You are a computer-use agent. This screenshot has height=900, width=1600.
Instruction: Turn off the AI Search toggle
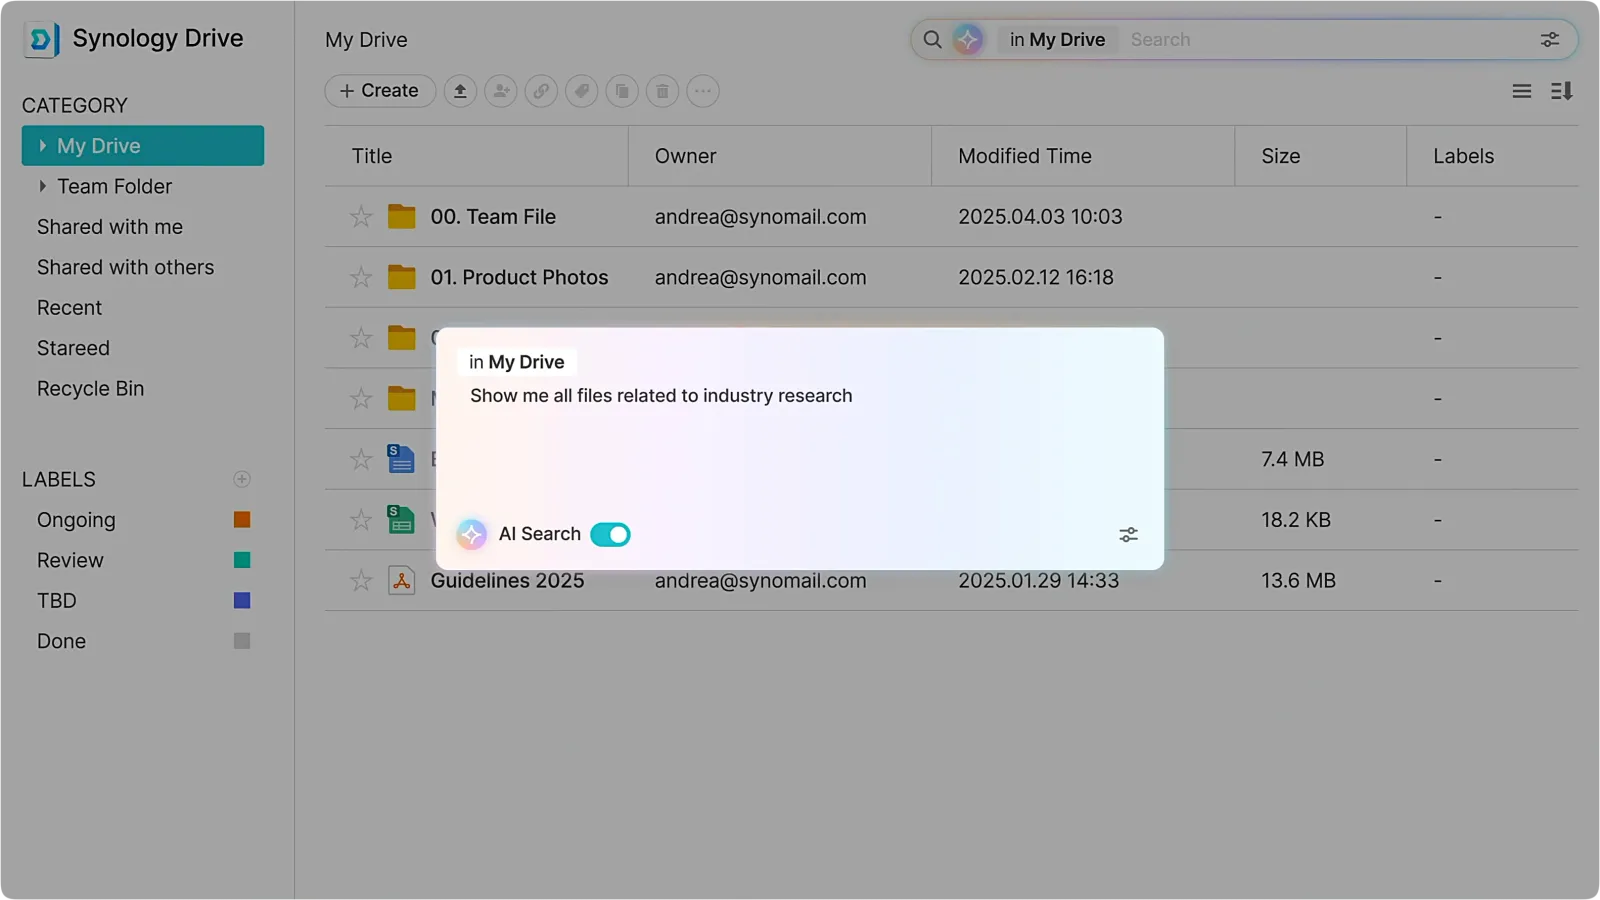(x=610, y=535)
